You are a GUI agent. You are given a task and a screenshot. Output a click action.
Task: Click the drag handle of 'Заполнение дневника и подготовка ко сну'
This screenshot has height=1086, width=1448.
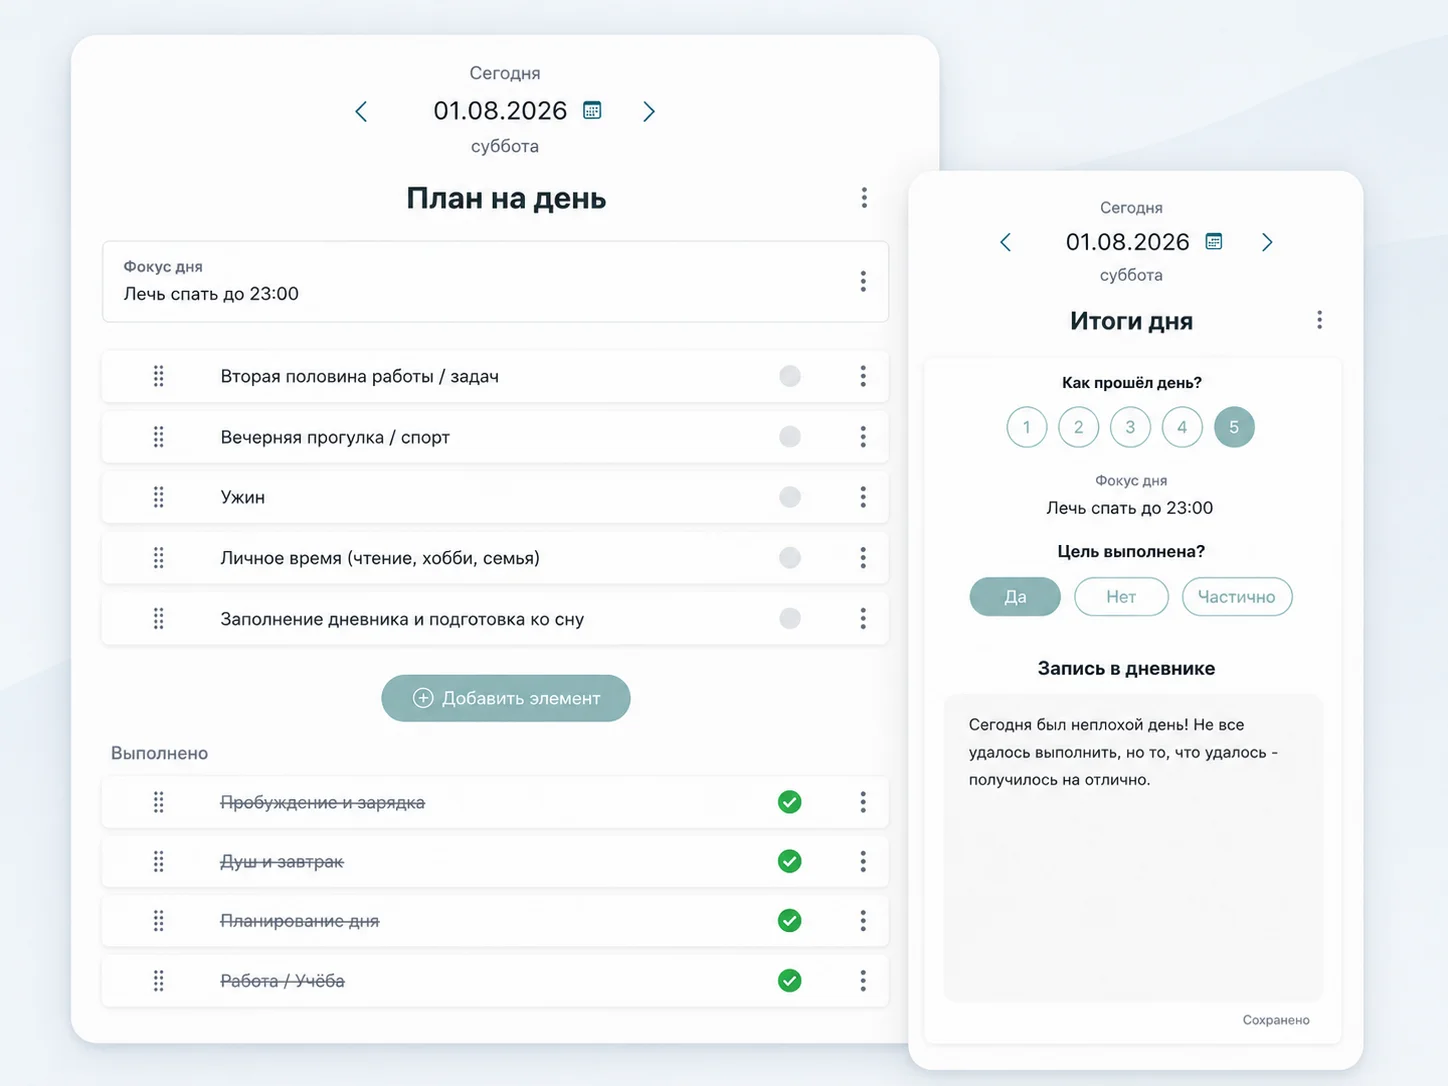tap(158, 619)
